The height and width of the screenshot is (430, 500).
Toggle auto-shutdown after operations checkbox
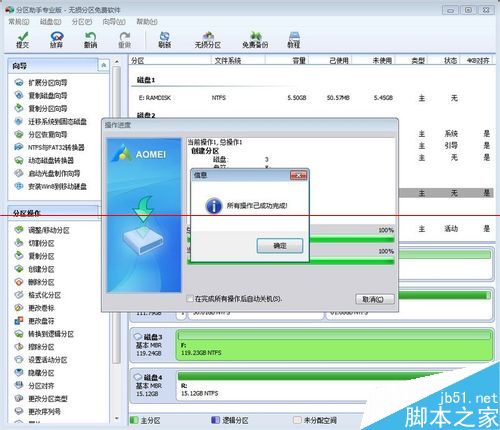(x=190, y=299)
